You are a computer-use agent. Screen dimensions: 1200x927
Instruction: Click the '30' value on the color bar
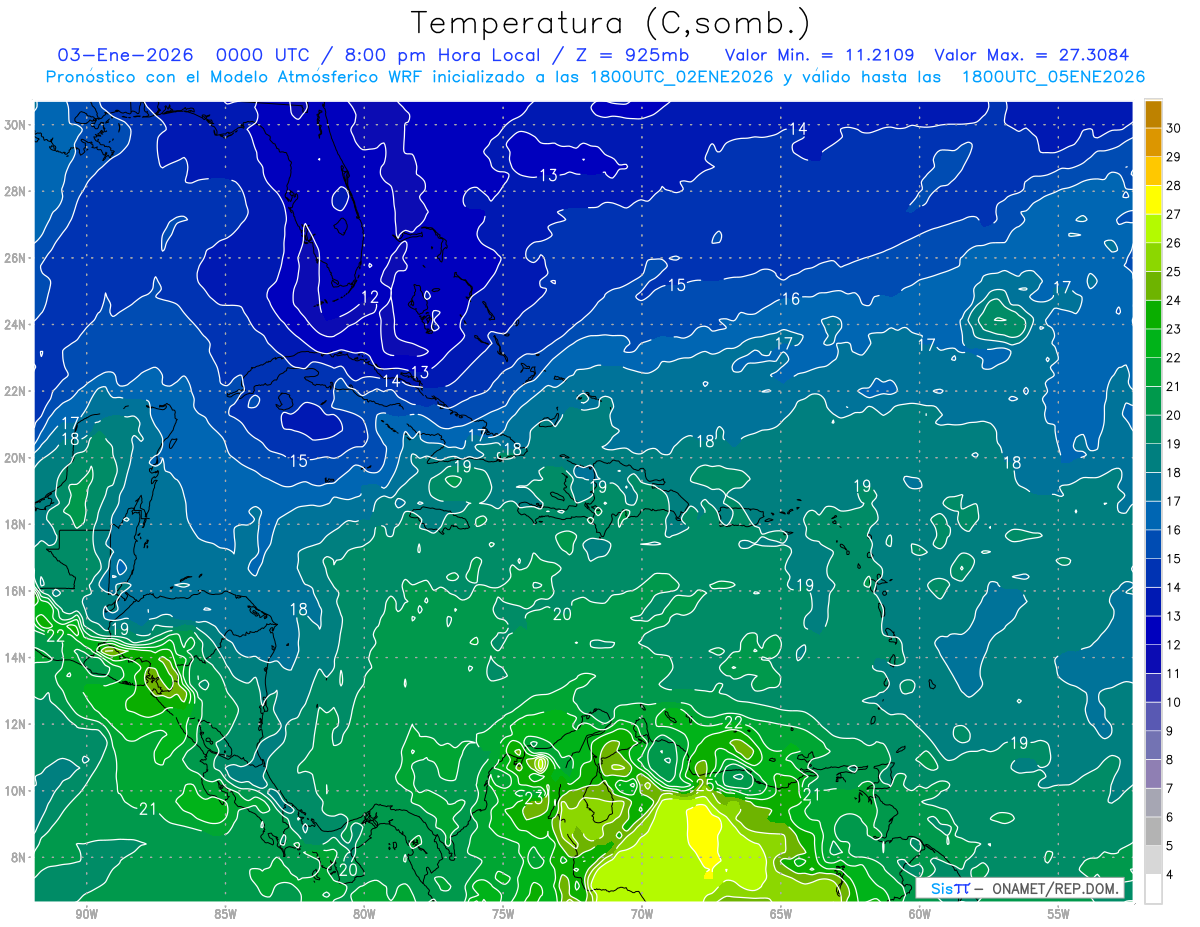click(x=1174, y=128)
